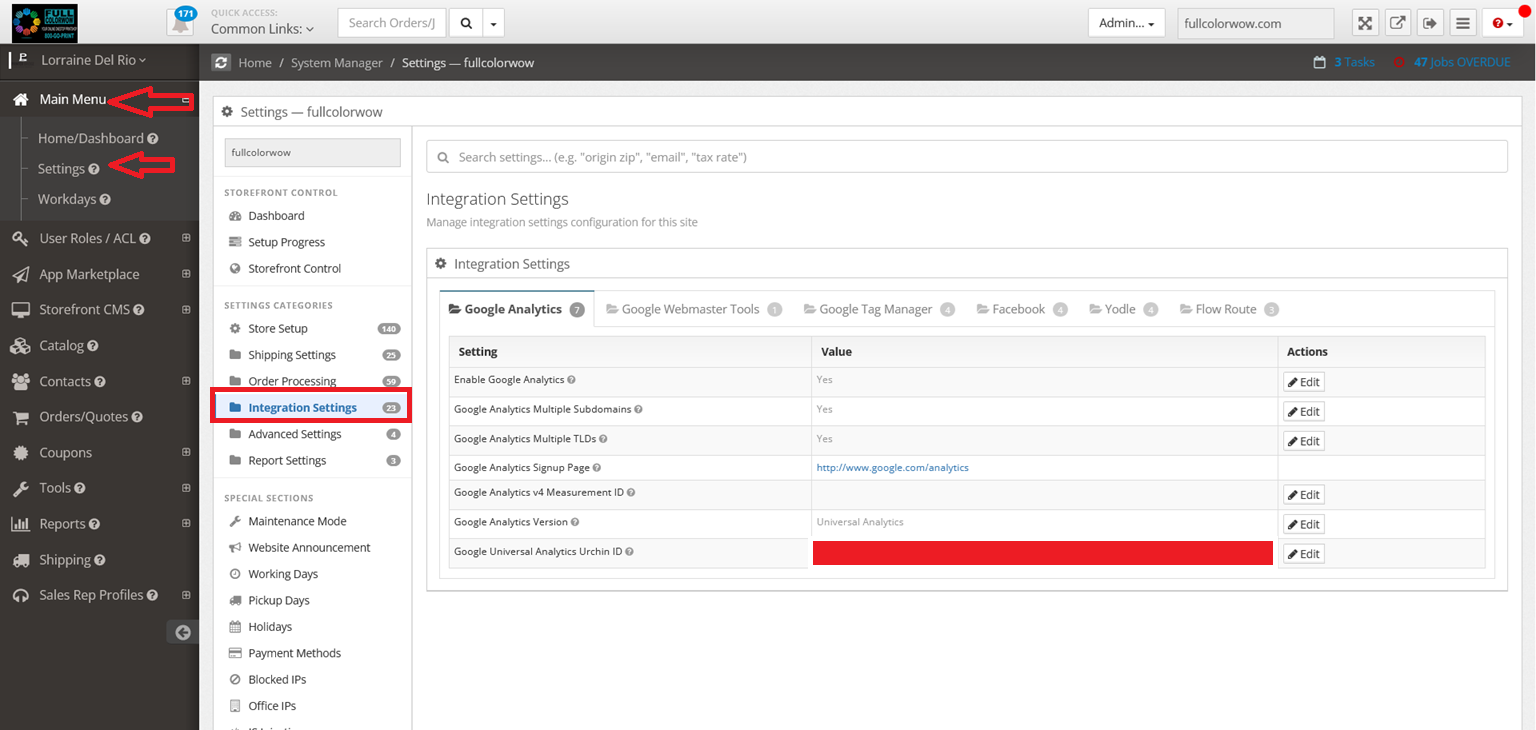This screenshot has width=1536, height=730.
Task: Switch to the Google Webmaster Tools tab
Action: [x=693, y=309]
